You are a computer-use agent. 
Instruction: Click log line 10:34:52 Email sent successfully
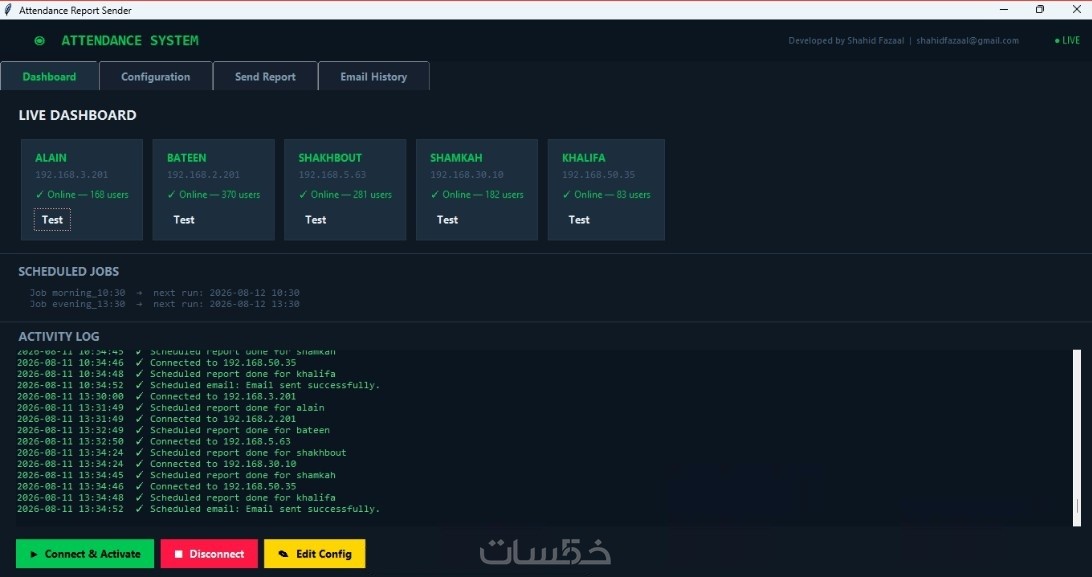point(198,386)
